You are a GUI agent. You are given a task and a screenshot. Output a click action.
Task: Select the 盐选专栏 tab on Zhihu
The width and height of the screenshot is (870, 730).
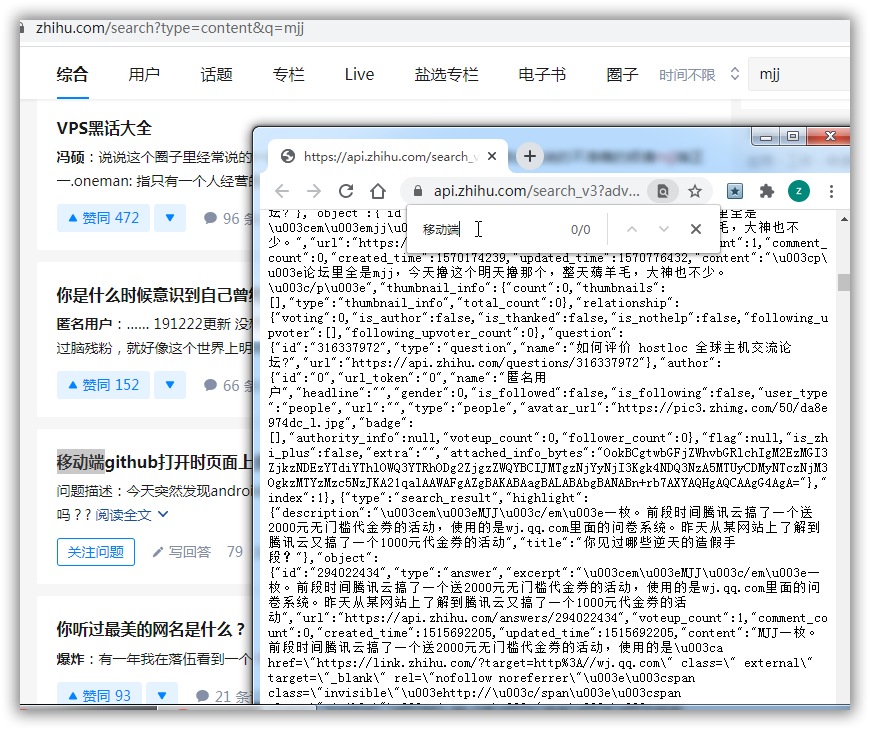pyautogui.click(x=446, y=75)
